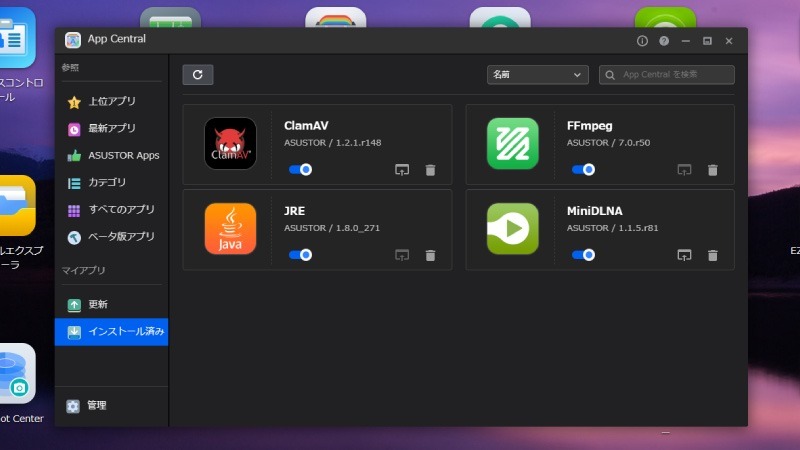
Task: Switch off the MiniDLNA toggle
Action: click(583, 255)
